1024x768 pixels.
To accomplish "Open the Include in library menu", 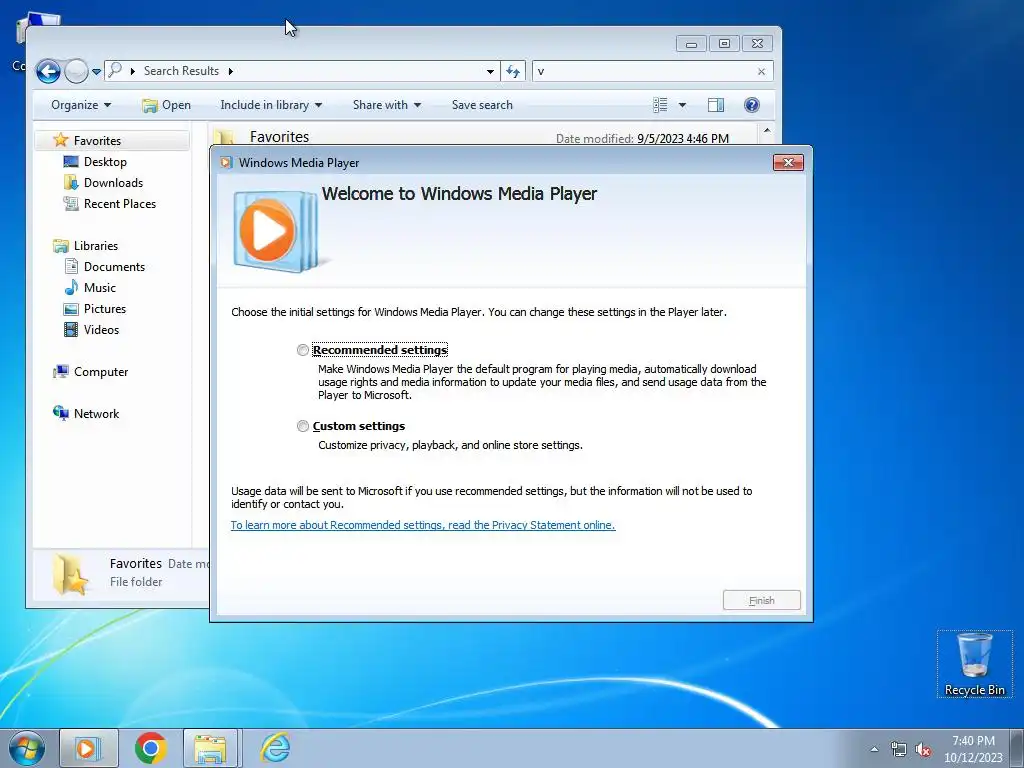I will 271,105.
